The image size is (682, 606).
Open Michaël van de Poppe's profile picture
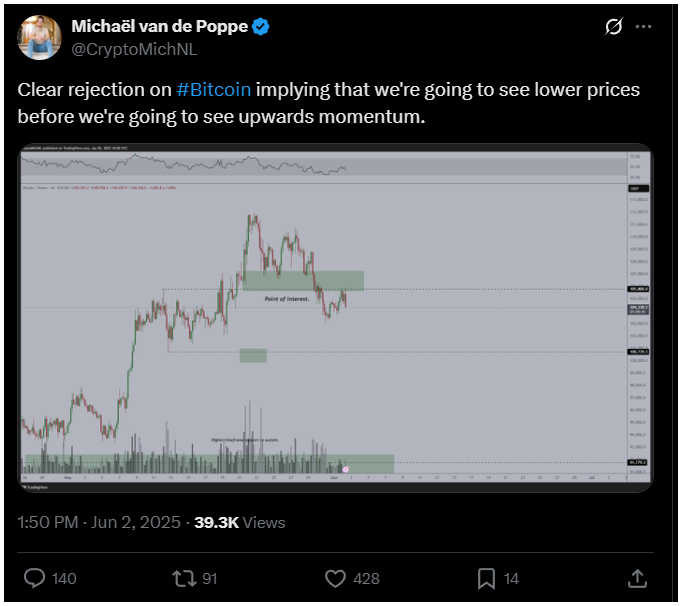[39, 37]
